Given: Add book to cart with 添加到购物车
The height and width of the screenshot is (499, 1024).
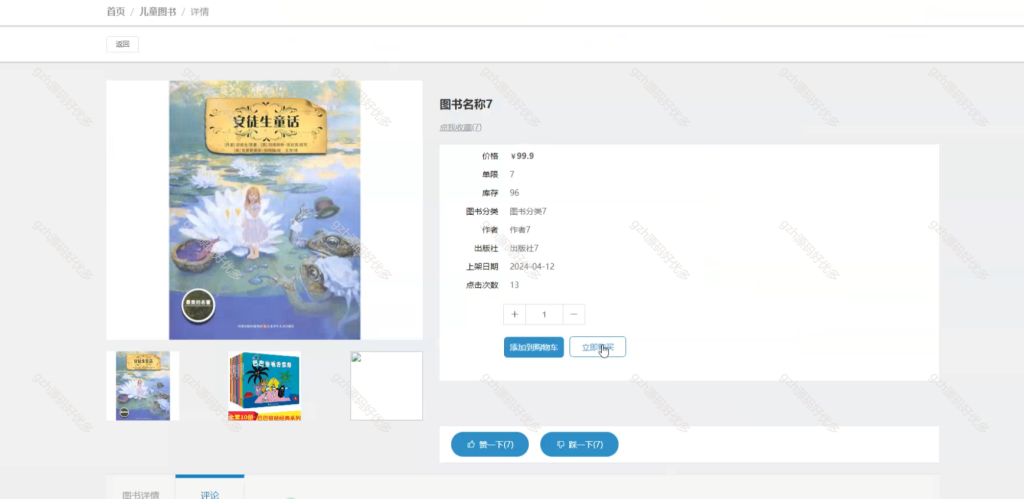Looking at the screenshot, I should [x=534, y=347].
